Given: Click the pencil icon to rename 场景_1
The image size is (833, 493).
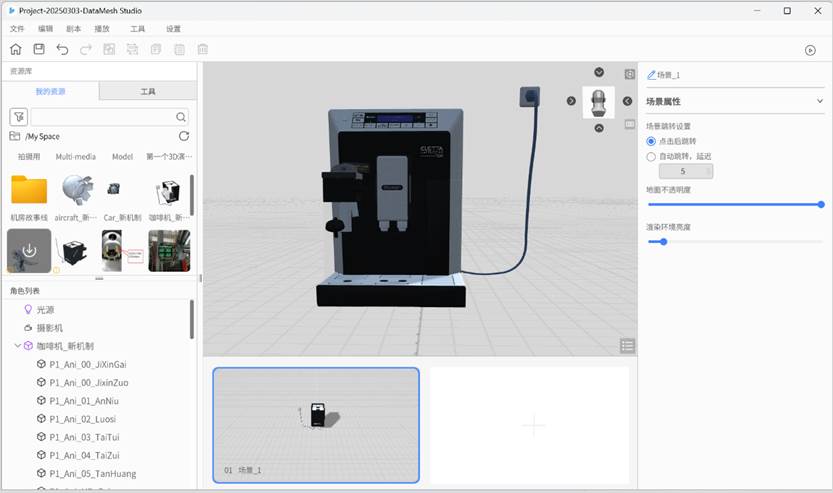Looking at the screenshot, I should pyautogui.click(x=652, y=75).
